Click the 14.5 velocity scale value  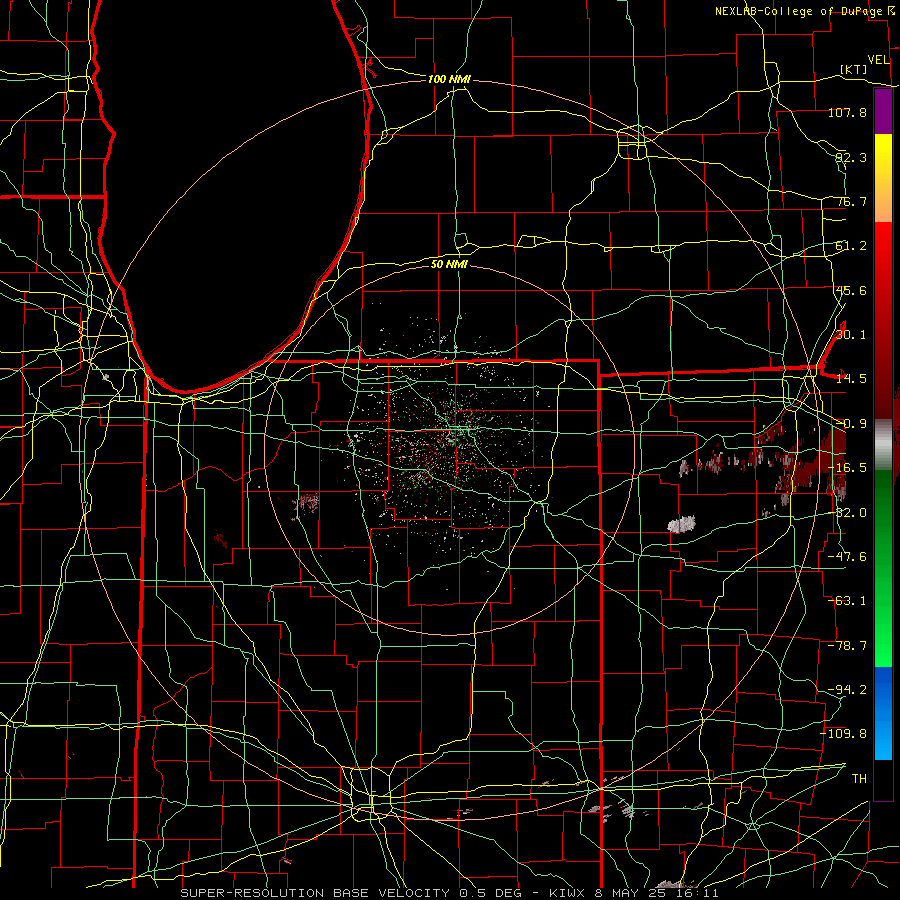click(851, 379)
